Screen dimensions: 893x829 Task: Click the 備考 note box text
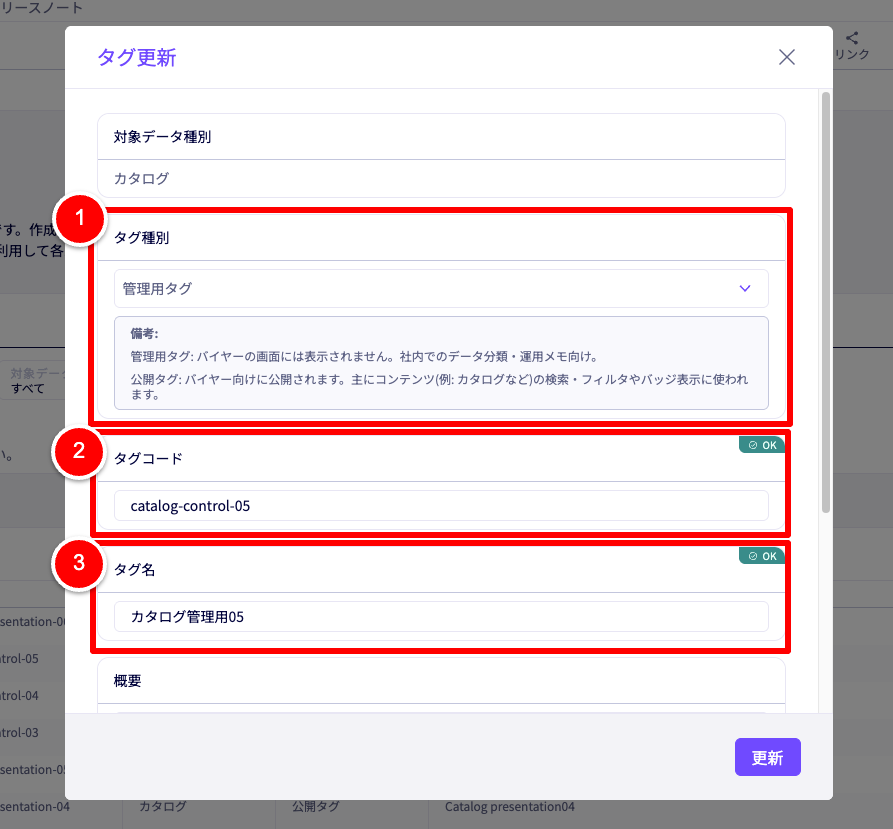(x=440, y=364)
